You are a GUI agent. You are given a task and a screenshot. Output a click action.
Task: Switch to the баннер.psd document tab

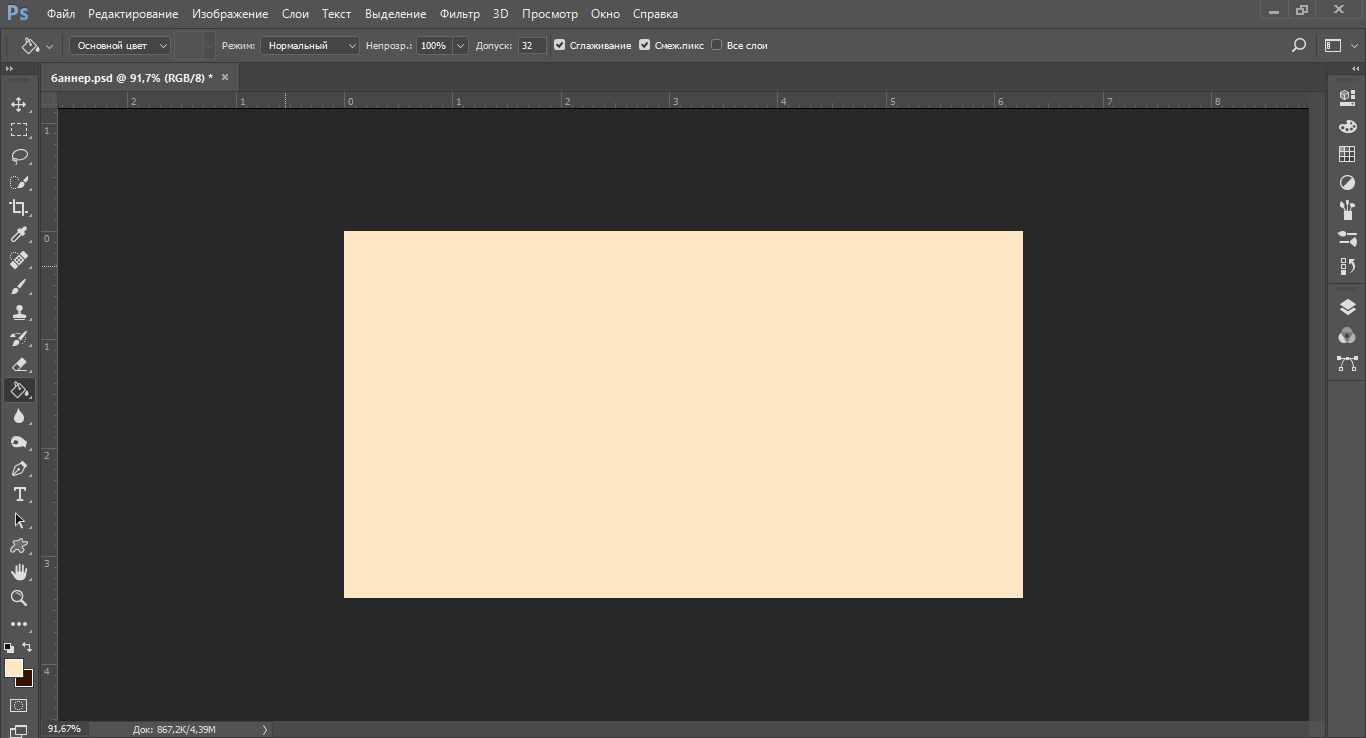click(x=131, y=77)
